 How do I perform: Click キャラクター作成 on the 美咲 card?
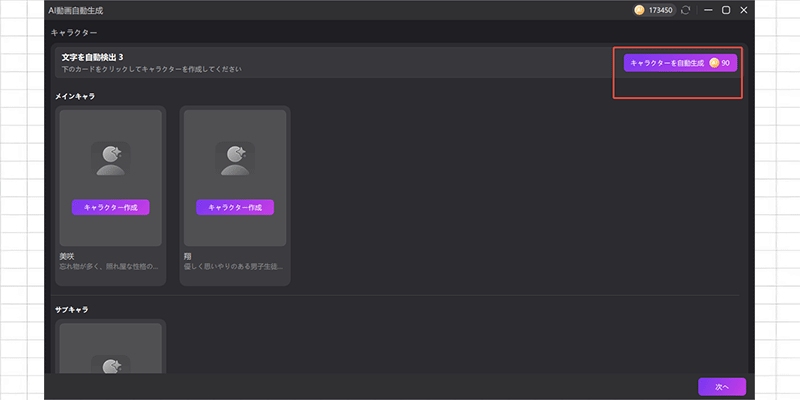point(110,207)
